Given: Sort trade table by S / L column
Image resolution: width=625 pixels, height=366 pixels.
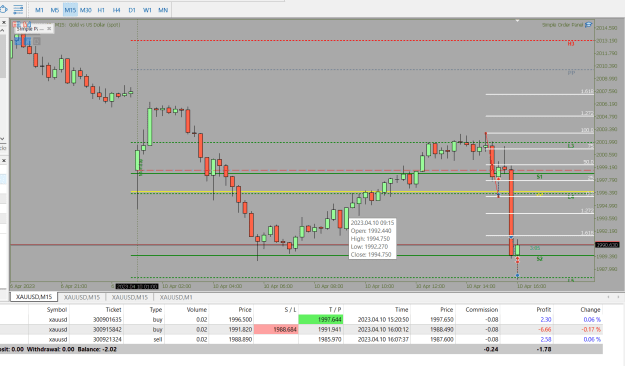Looking at the screenshot, I should (x=290, y=309).
